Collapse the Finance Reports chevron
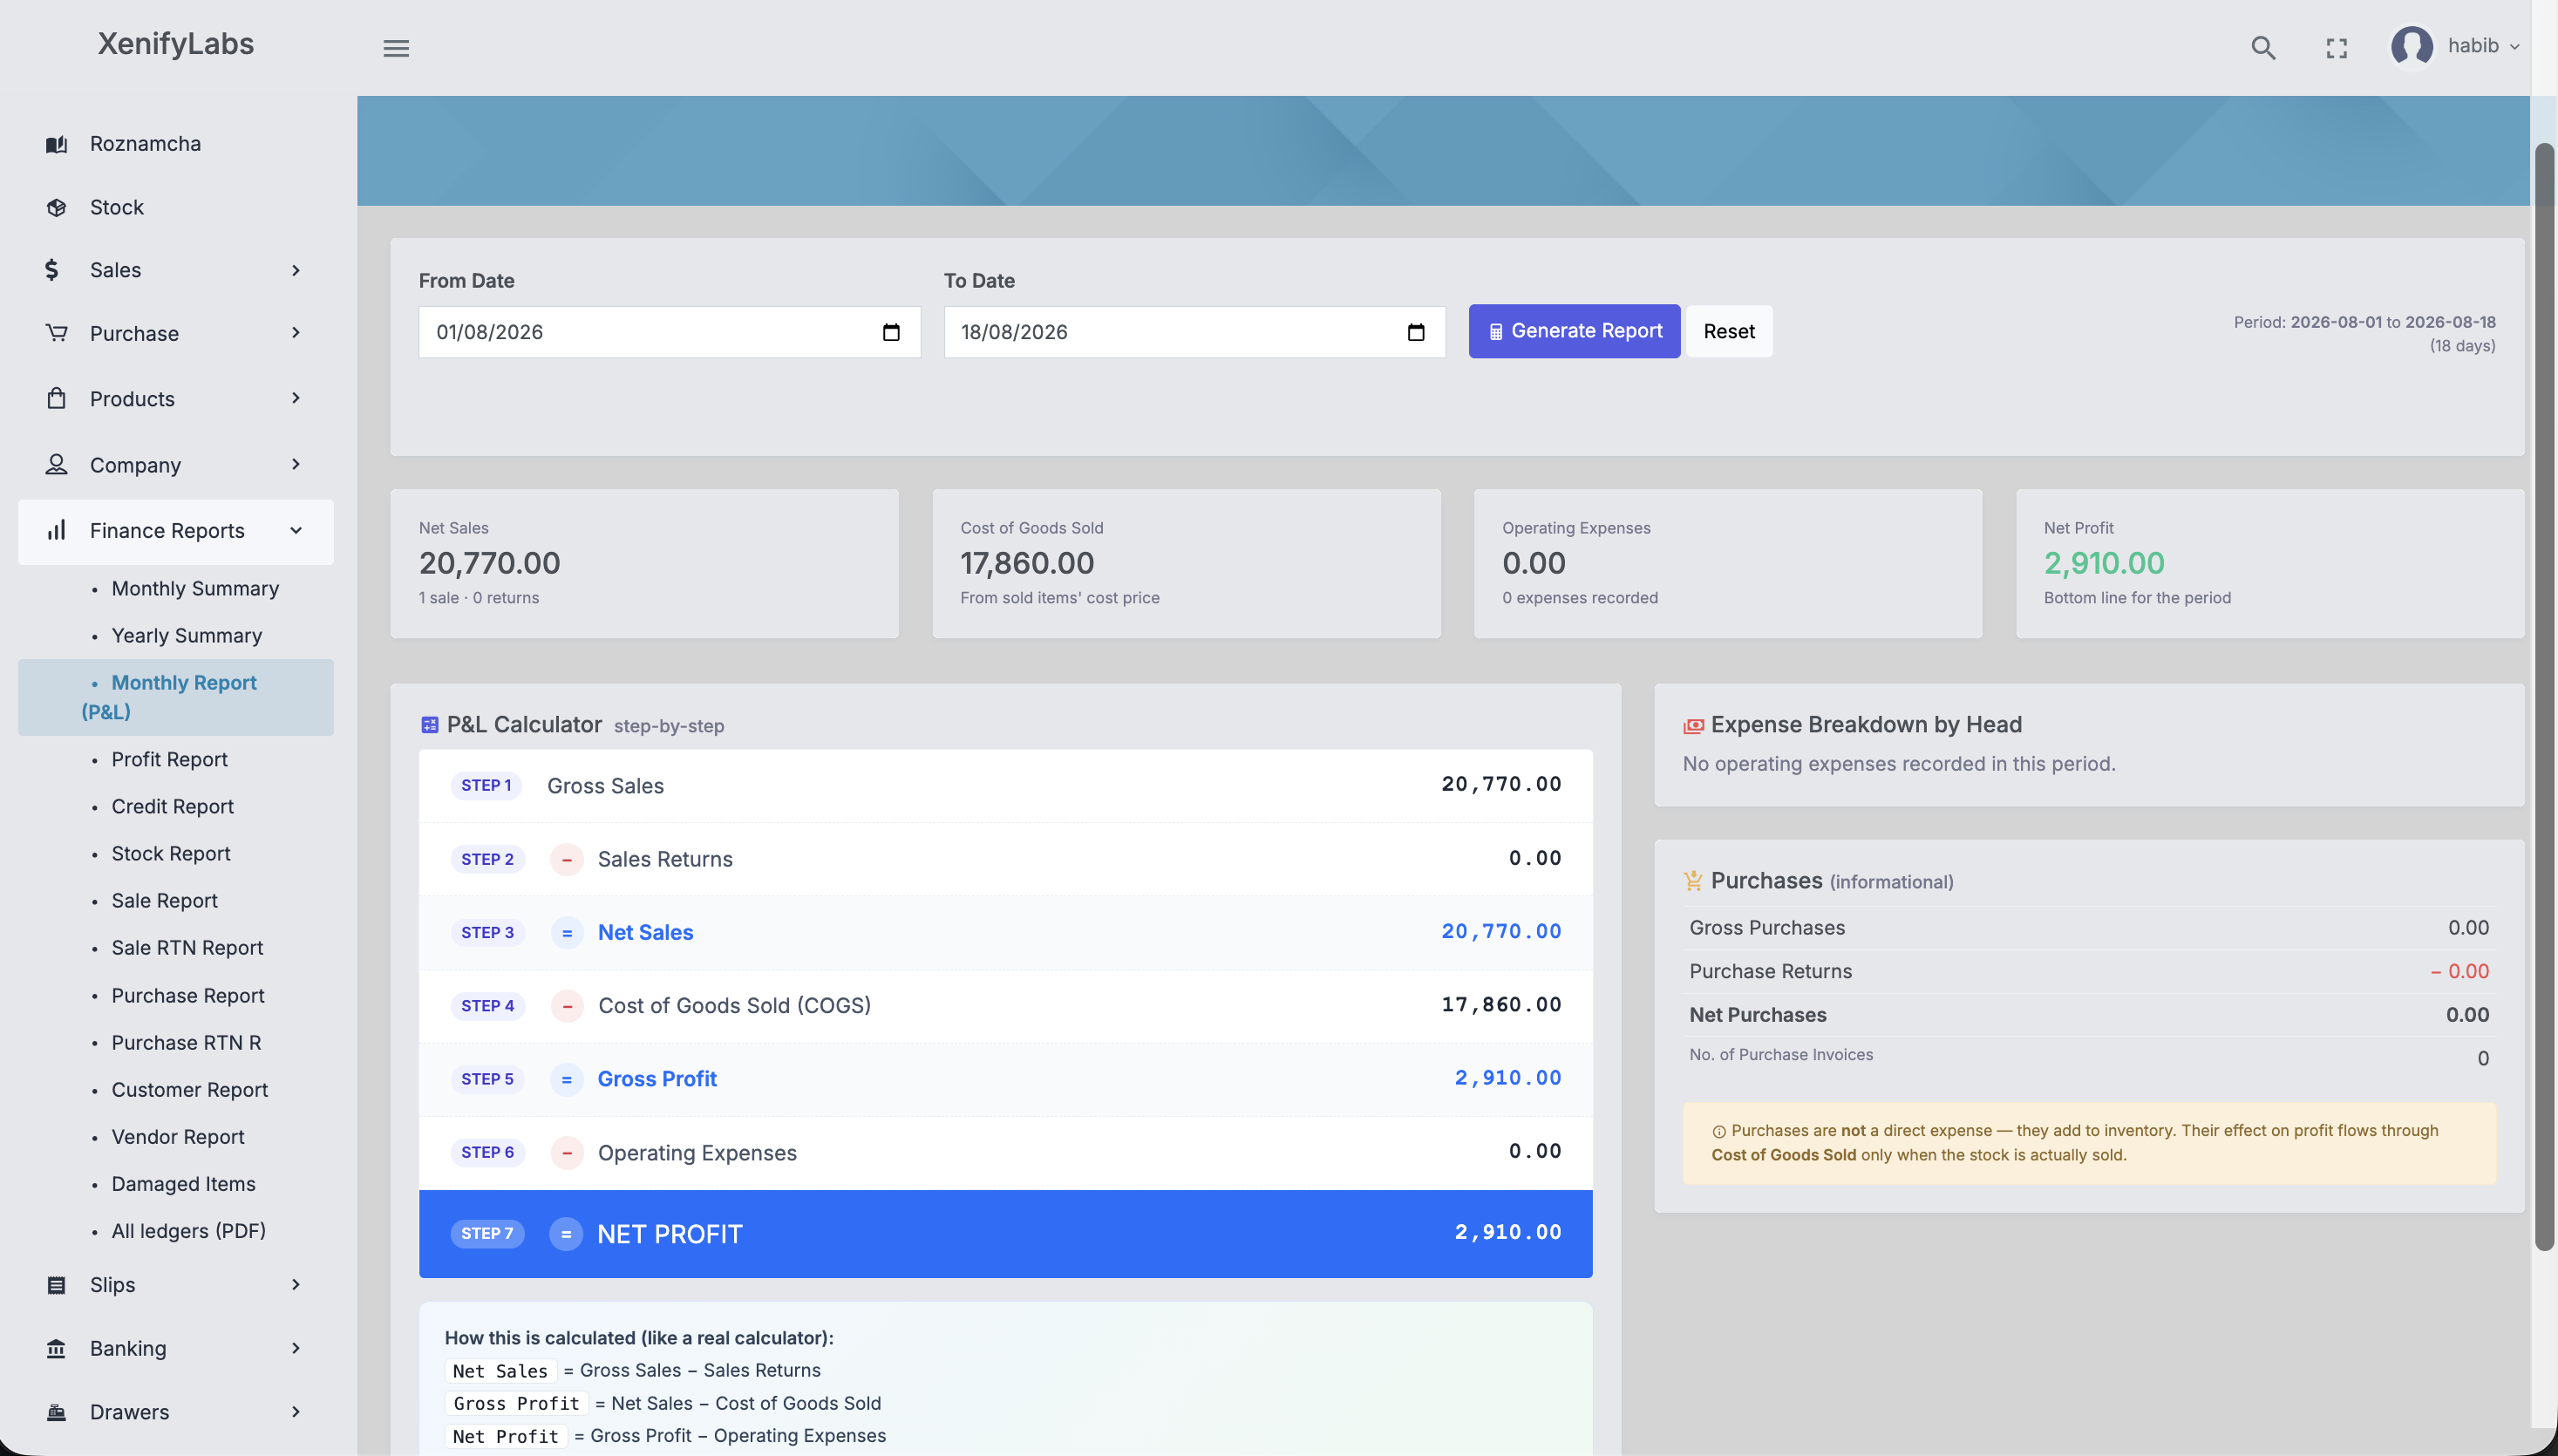 pyautogui.click(x=296, y=530)
